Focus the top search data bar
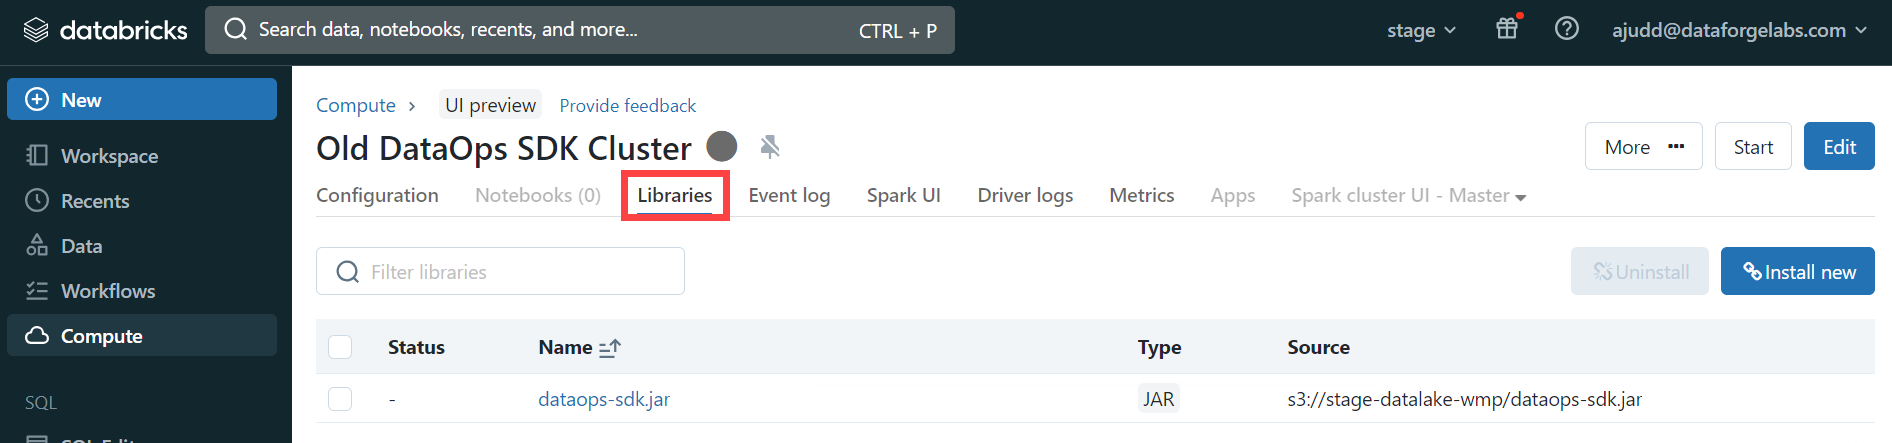The height and width of the screenshot is (443, 1892). coord(580,30)
